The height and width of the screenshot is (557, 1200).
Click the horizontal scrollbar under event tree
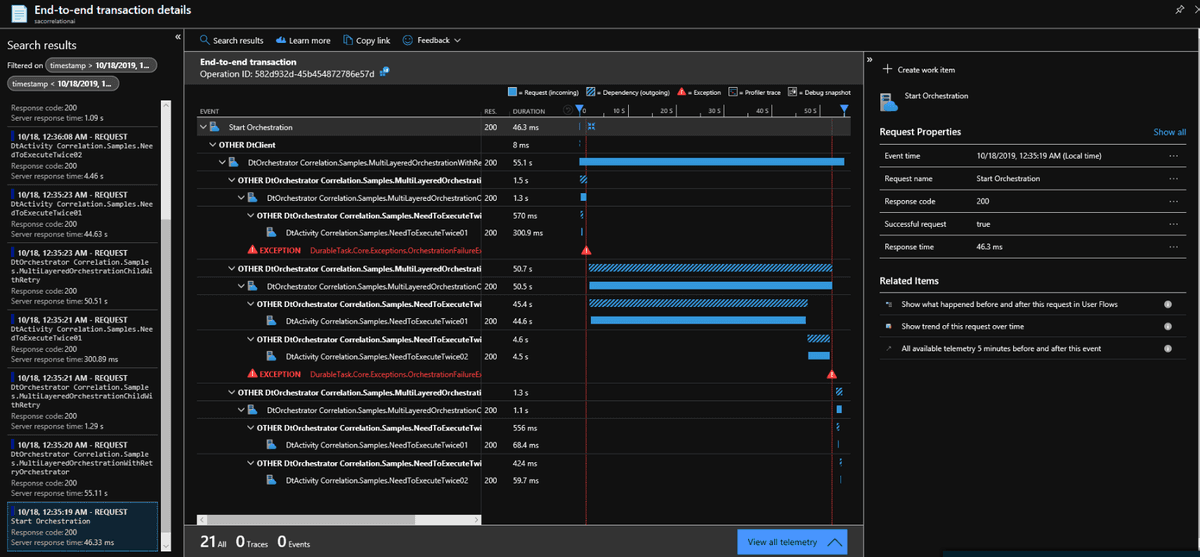340,518
